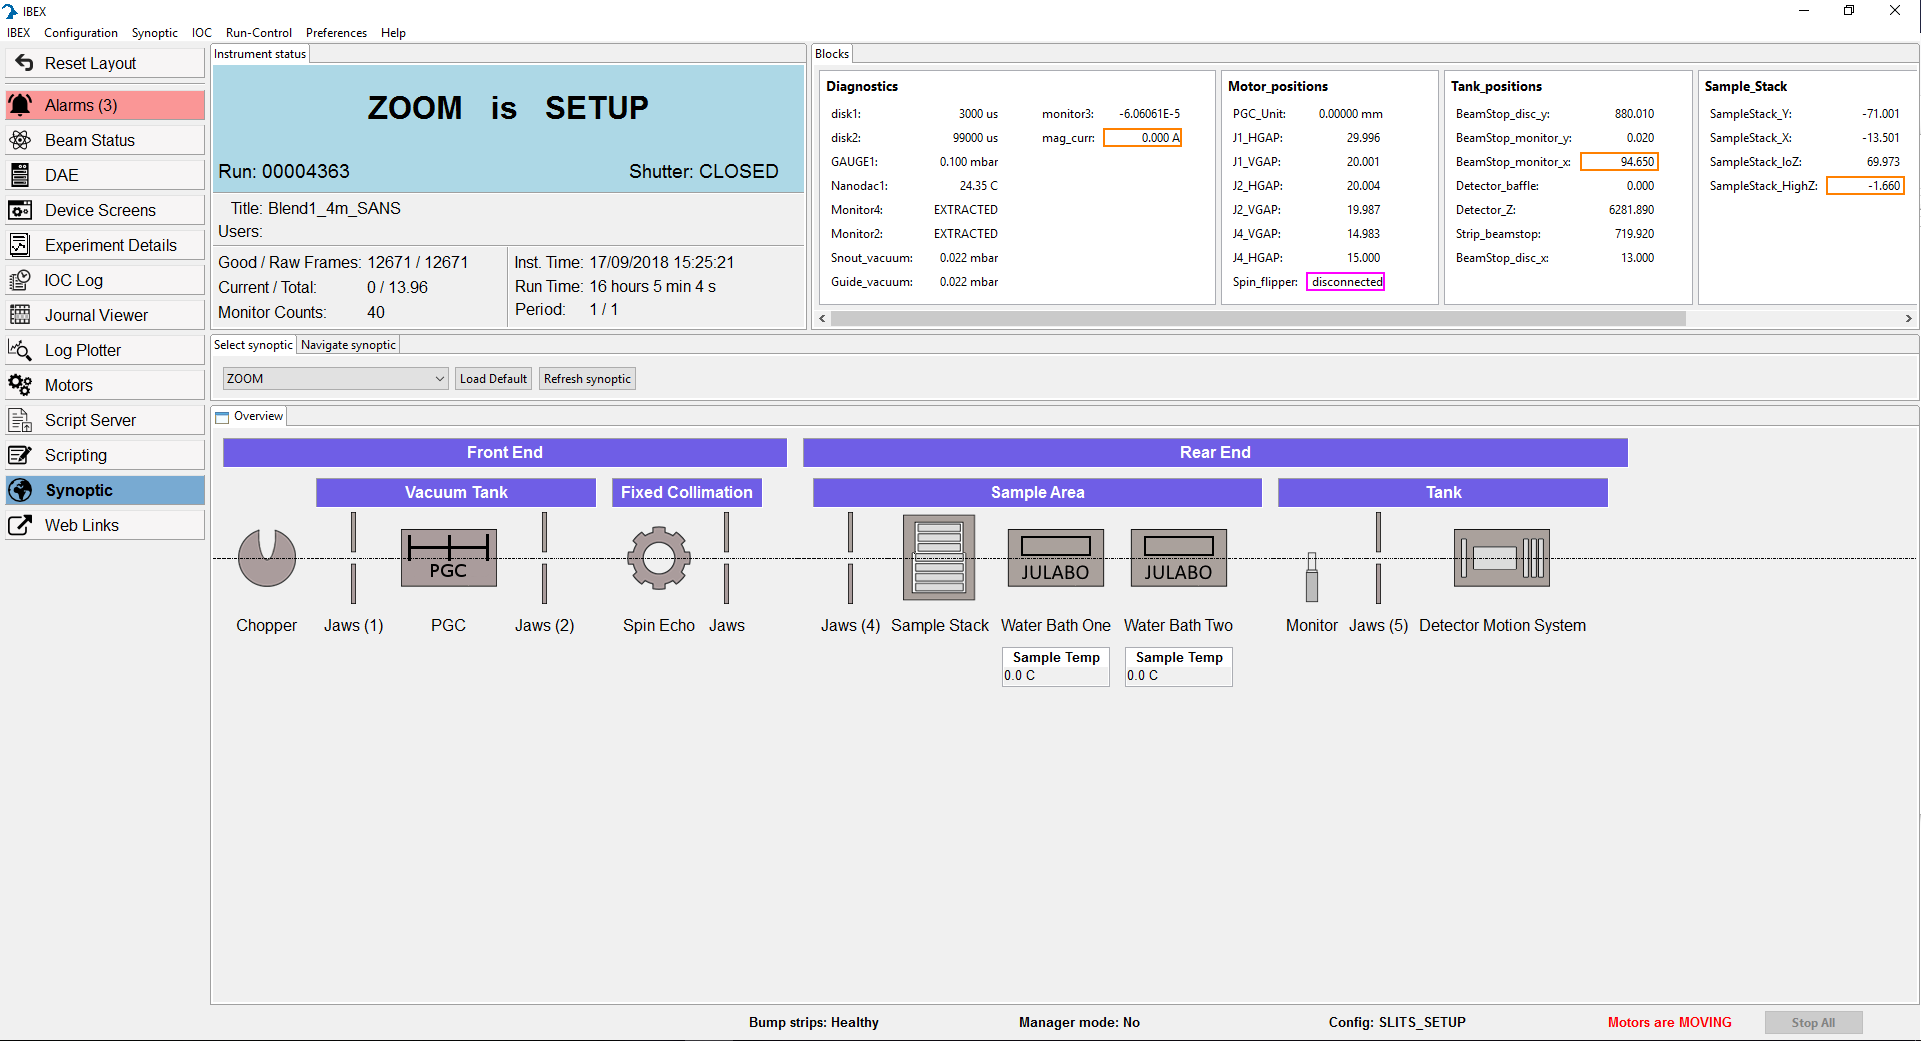Click the Blocks scroll right arrow
This screenshot has width=1921, height=1041.
1908,319
